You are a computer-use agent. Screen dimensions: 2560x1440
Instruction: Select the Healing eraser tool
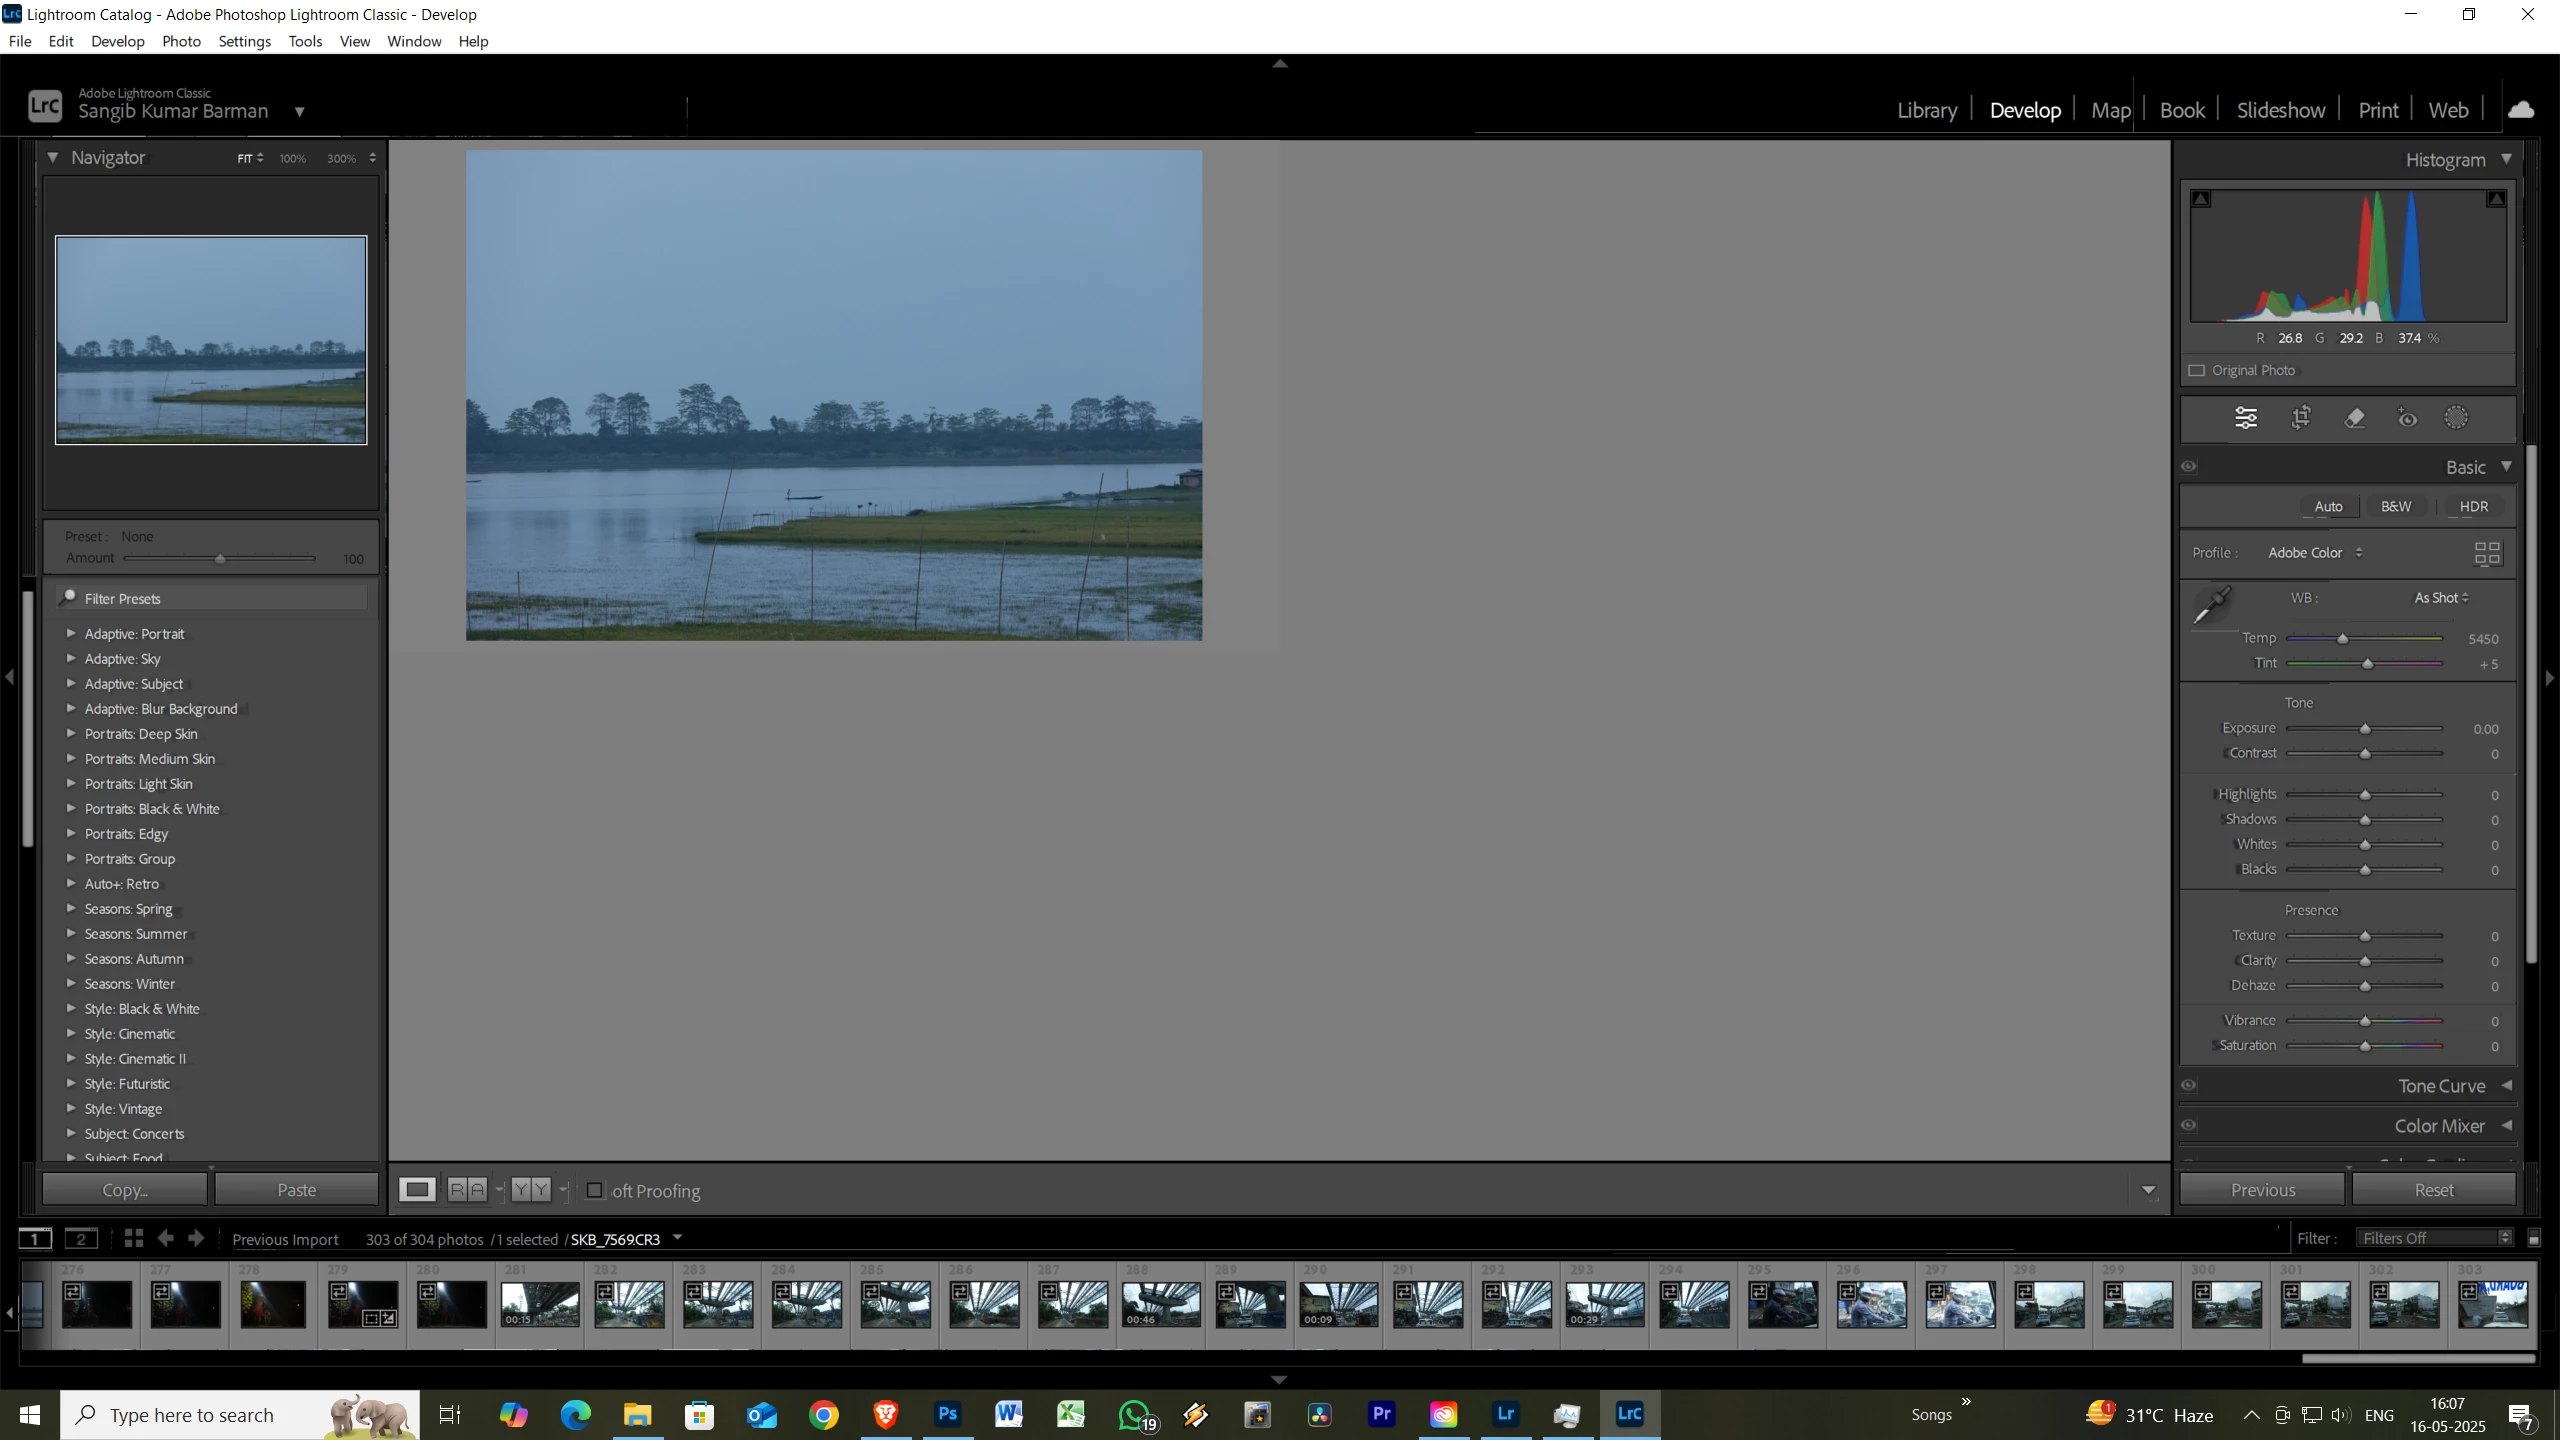(2355, 418)
